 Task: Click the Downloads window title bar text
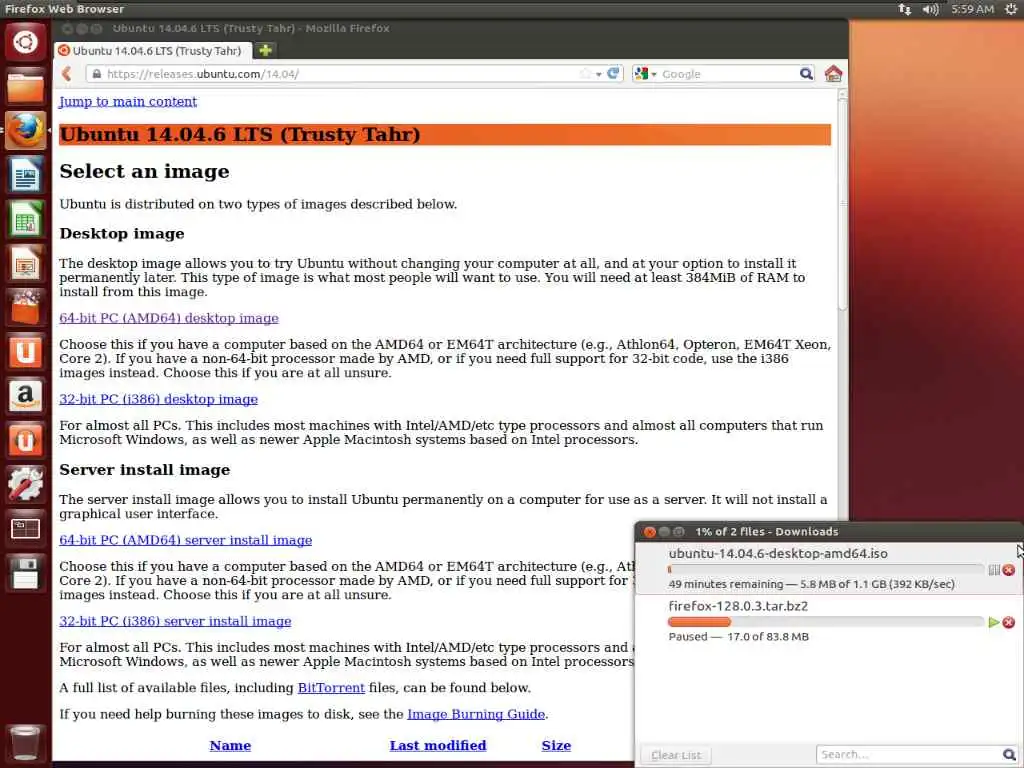(x=767, y=532)
